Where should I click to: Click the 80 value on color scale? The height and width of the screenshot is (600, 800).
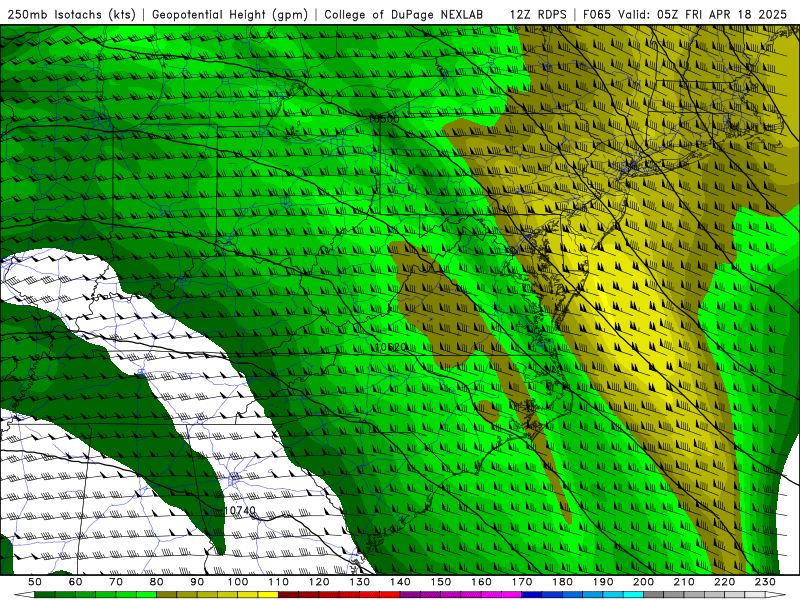click(x=157, y=582)
